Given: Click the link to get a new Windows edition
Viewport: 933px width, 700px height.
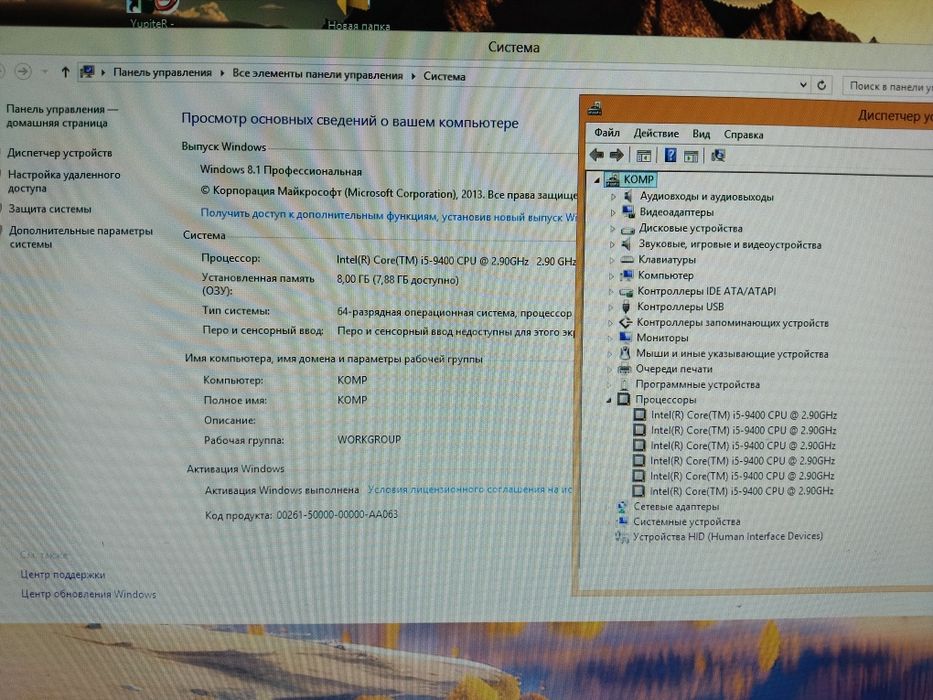Looking at the screenshot, I should pyautogui.click(x=388, y=215).
